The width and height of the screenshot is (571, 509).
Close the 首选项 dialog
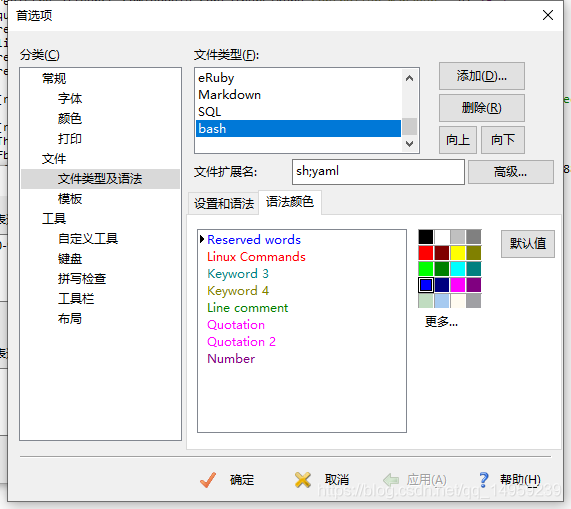548,15
